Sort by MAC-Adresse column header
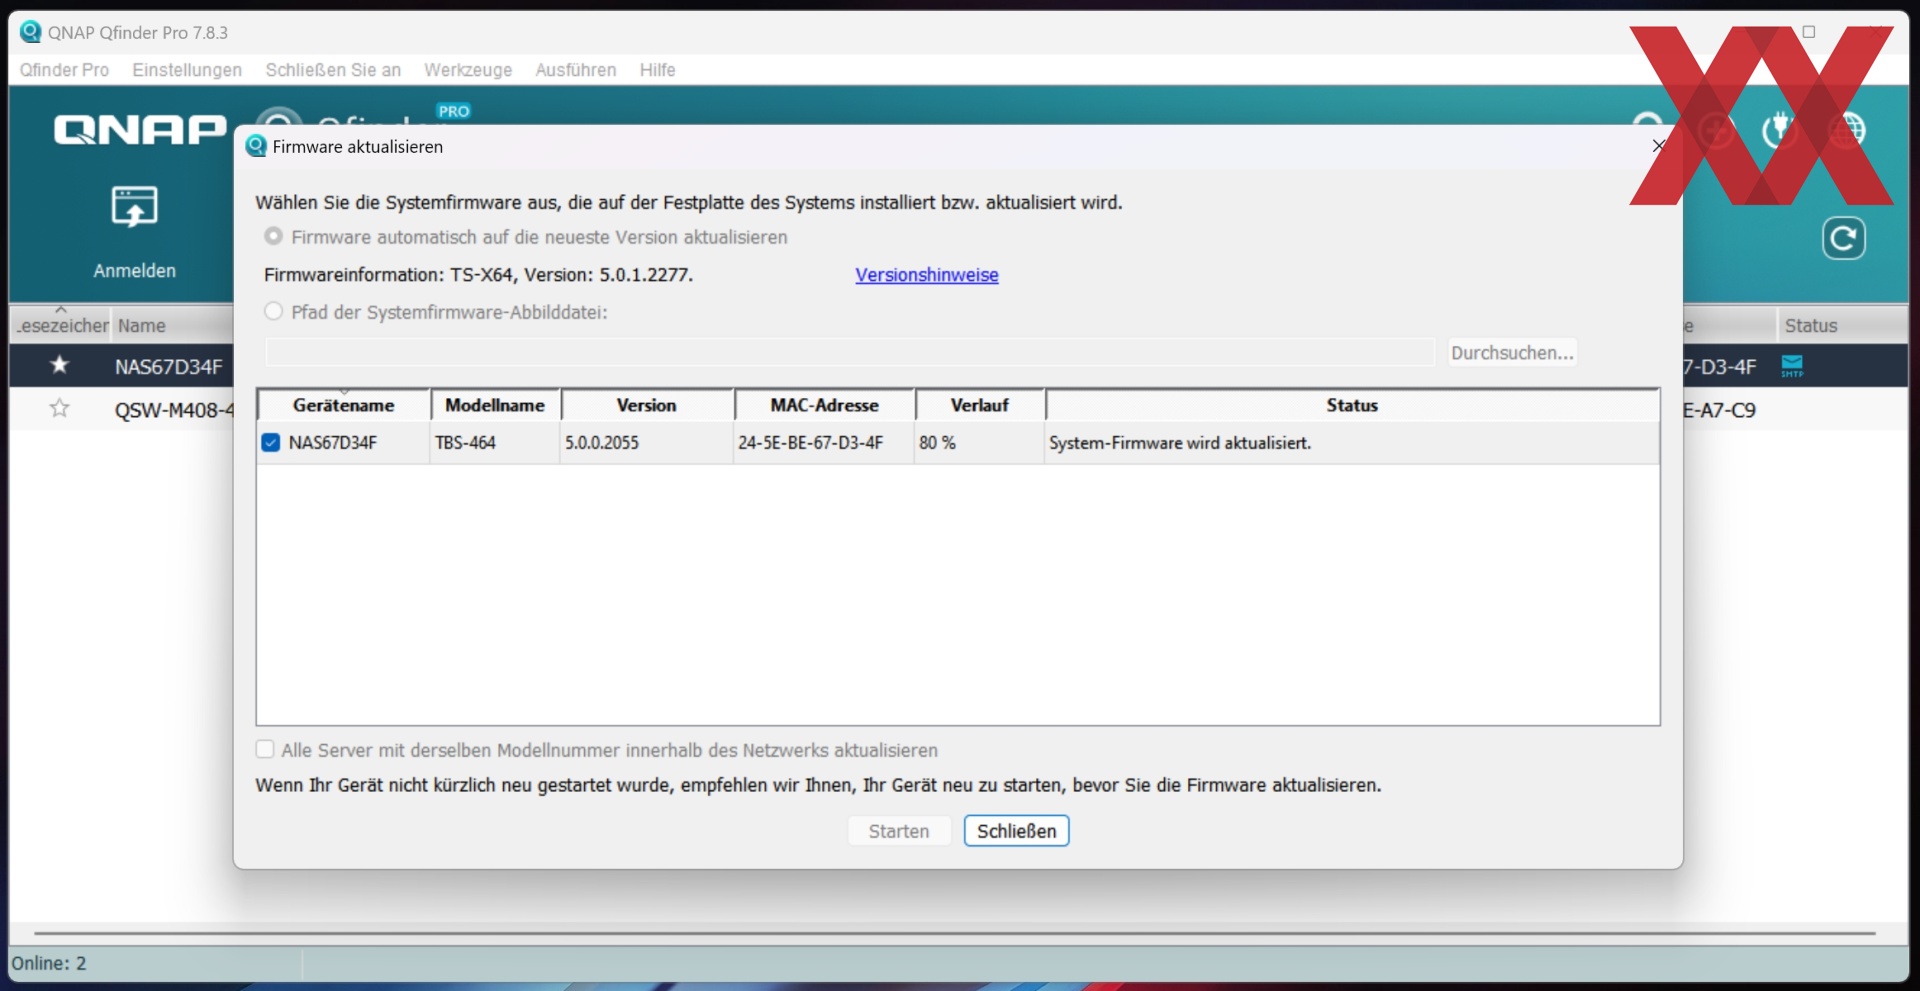 [x=825, y=405]
